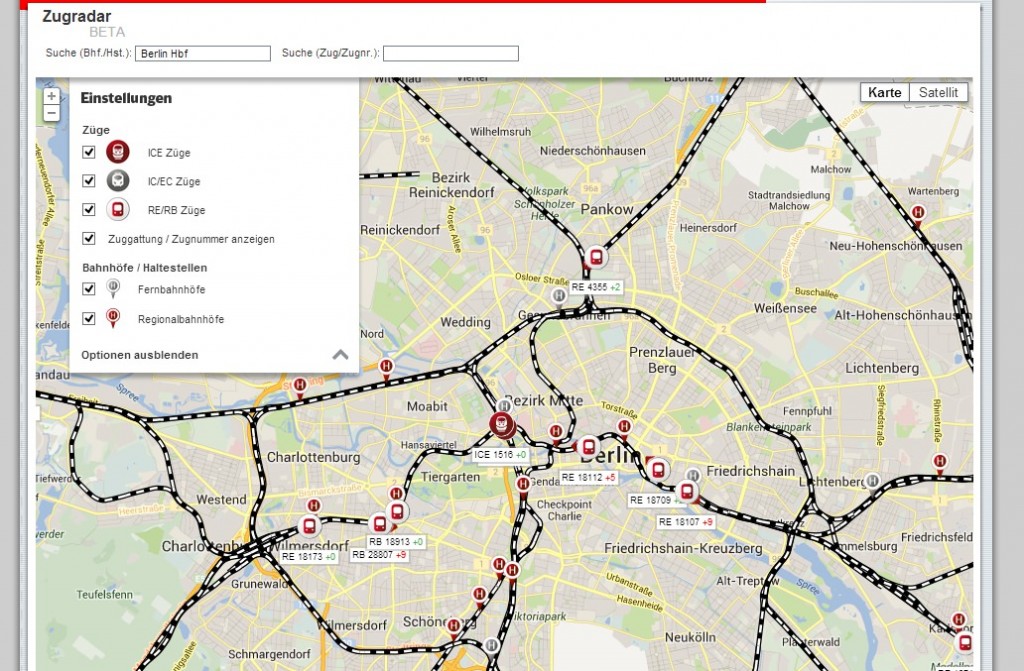
Task: Click the RE 18107 +9 label
Action: [x=686, y=522]
